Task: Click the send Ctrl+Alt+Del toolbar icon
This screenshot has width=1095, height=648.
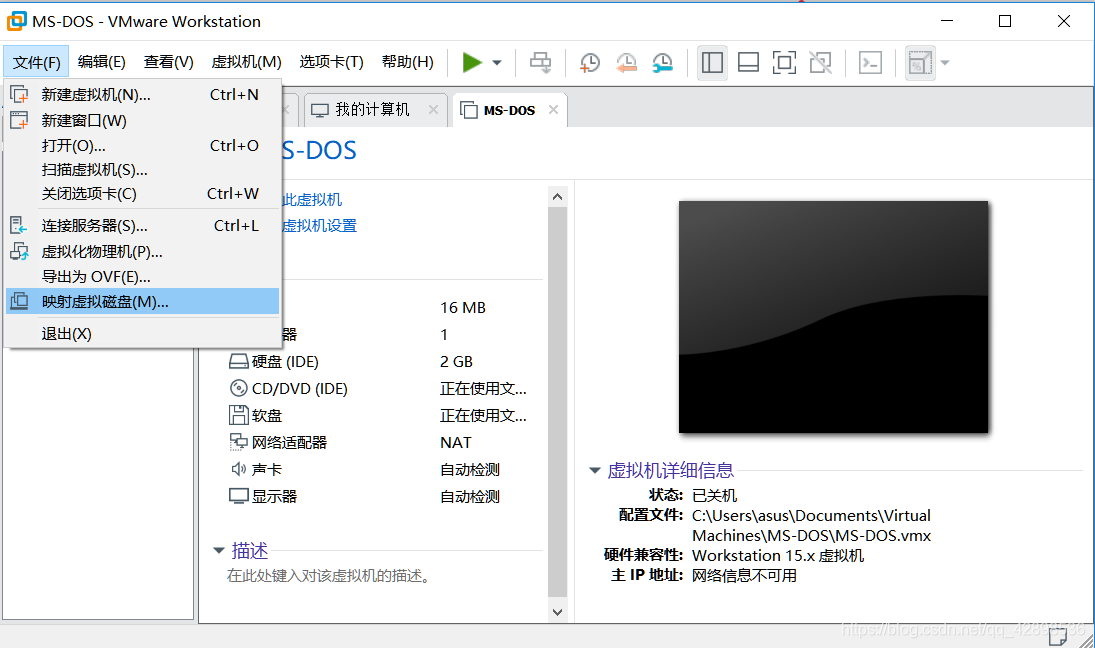Action: point(540,62)
